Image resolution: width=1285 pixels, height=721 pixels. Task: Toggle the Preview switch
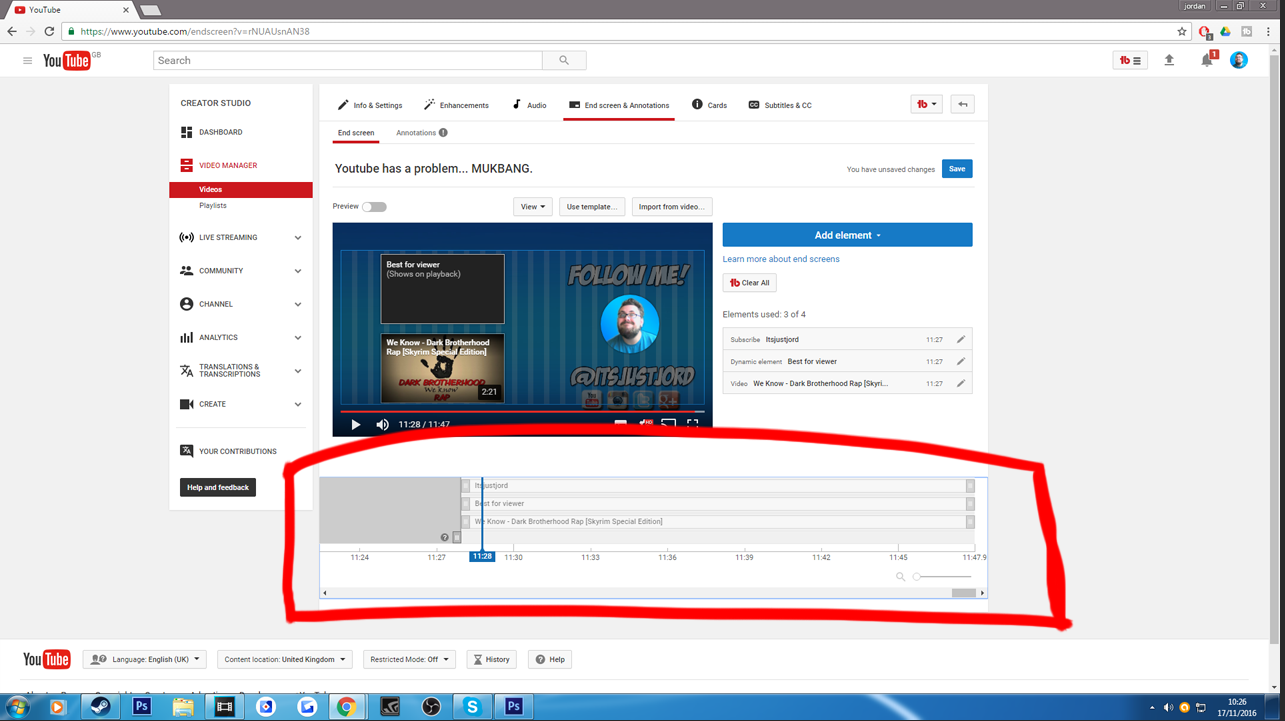coord(374,207)
